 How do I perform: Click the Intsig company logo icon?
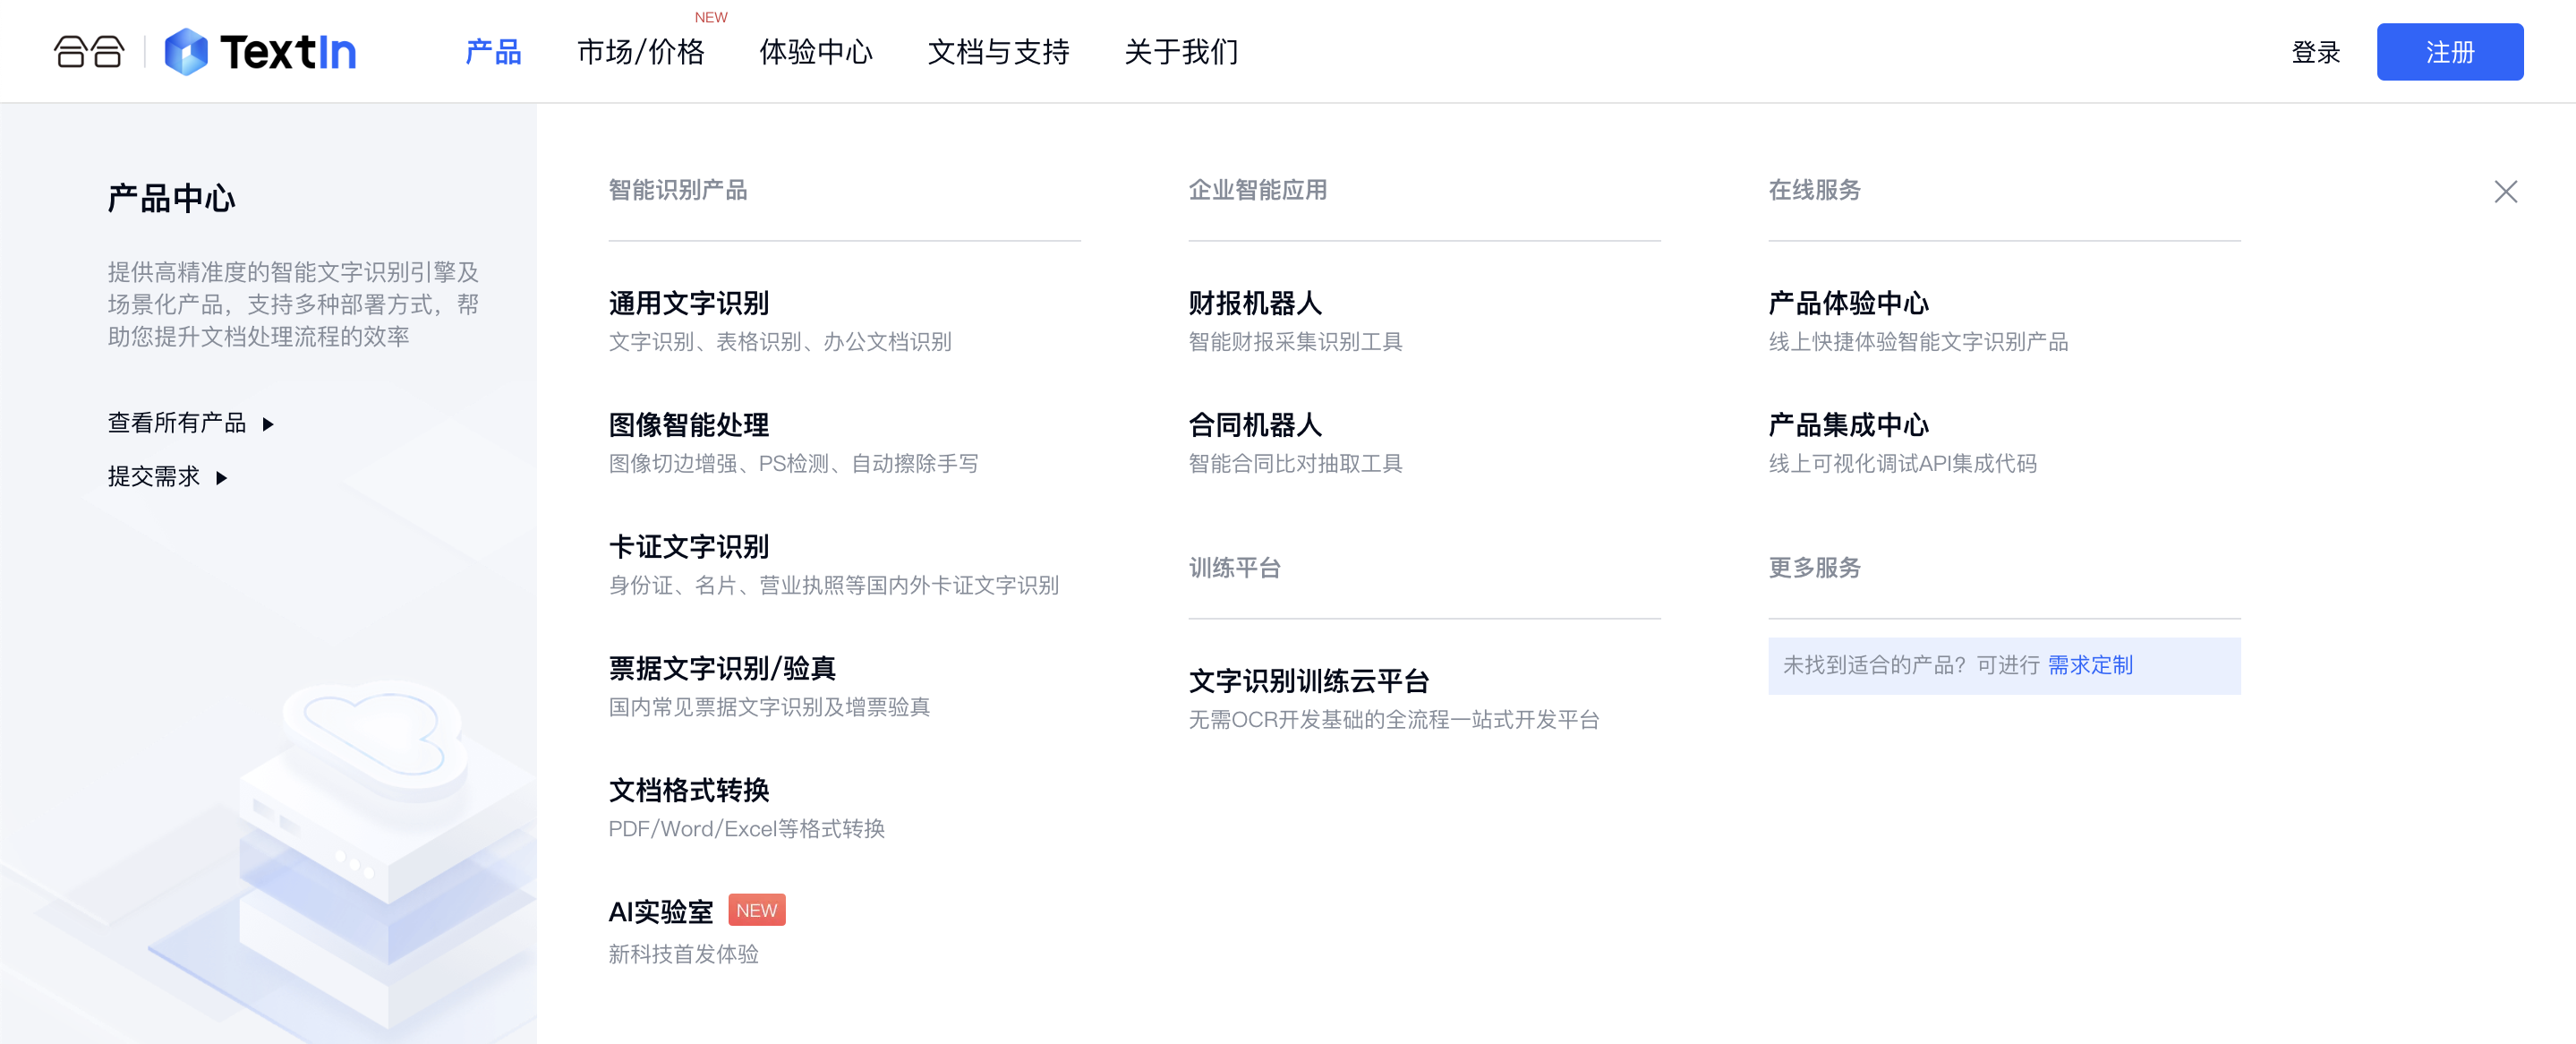click(x=88, y=52)
